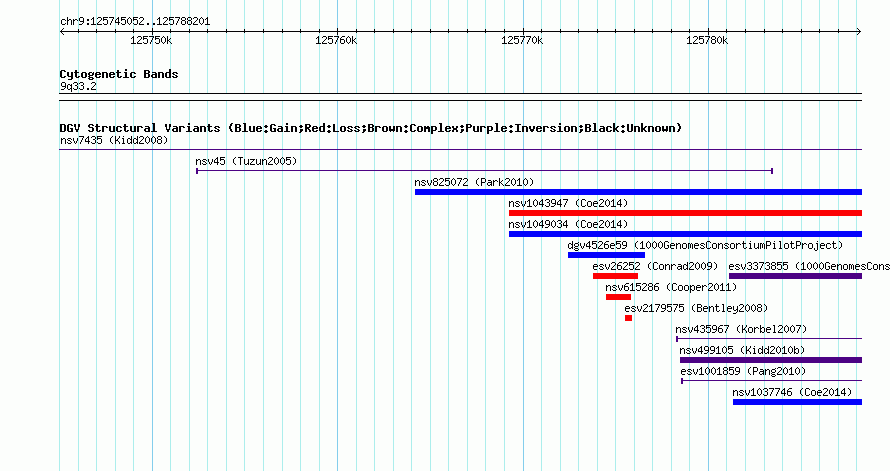This screenshot has width=890, height=471.
Task: Click the red esv26252 loss bar
Action: point(615,276)
